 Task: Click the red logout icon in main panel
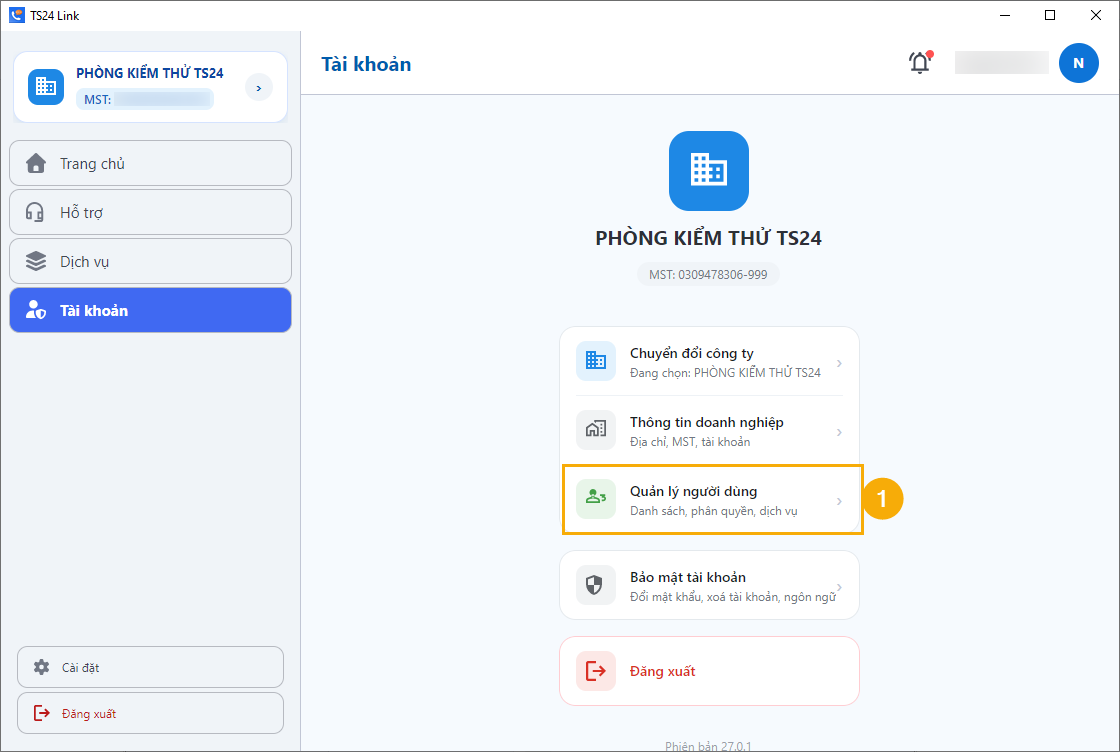[x=596, y=671]
